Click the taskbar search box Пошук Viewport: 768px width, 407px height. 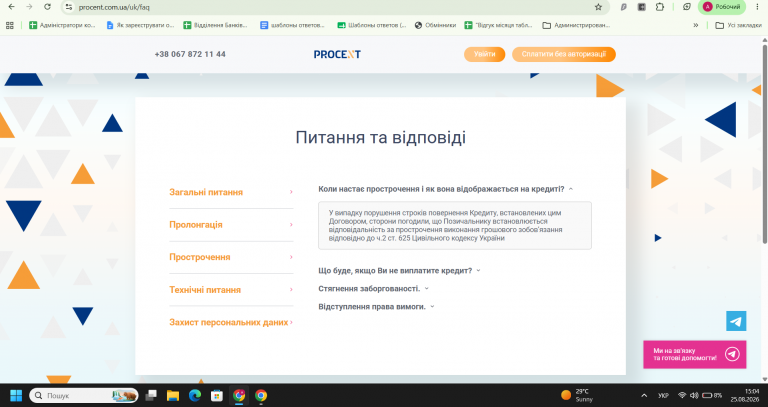[x=83, y=395]
